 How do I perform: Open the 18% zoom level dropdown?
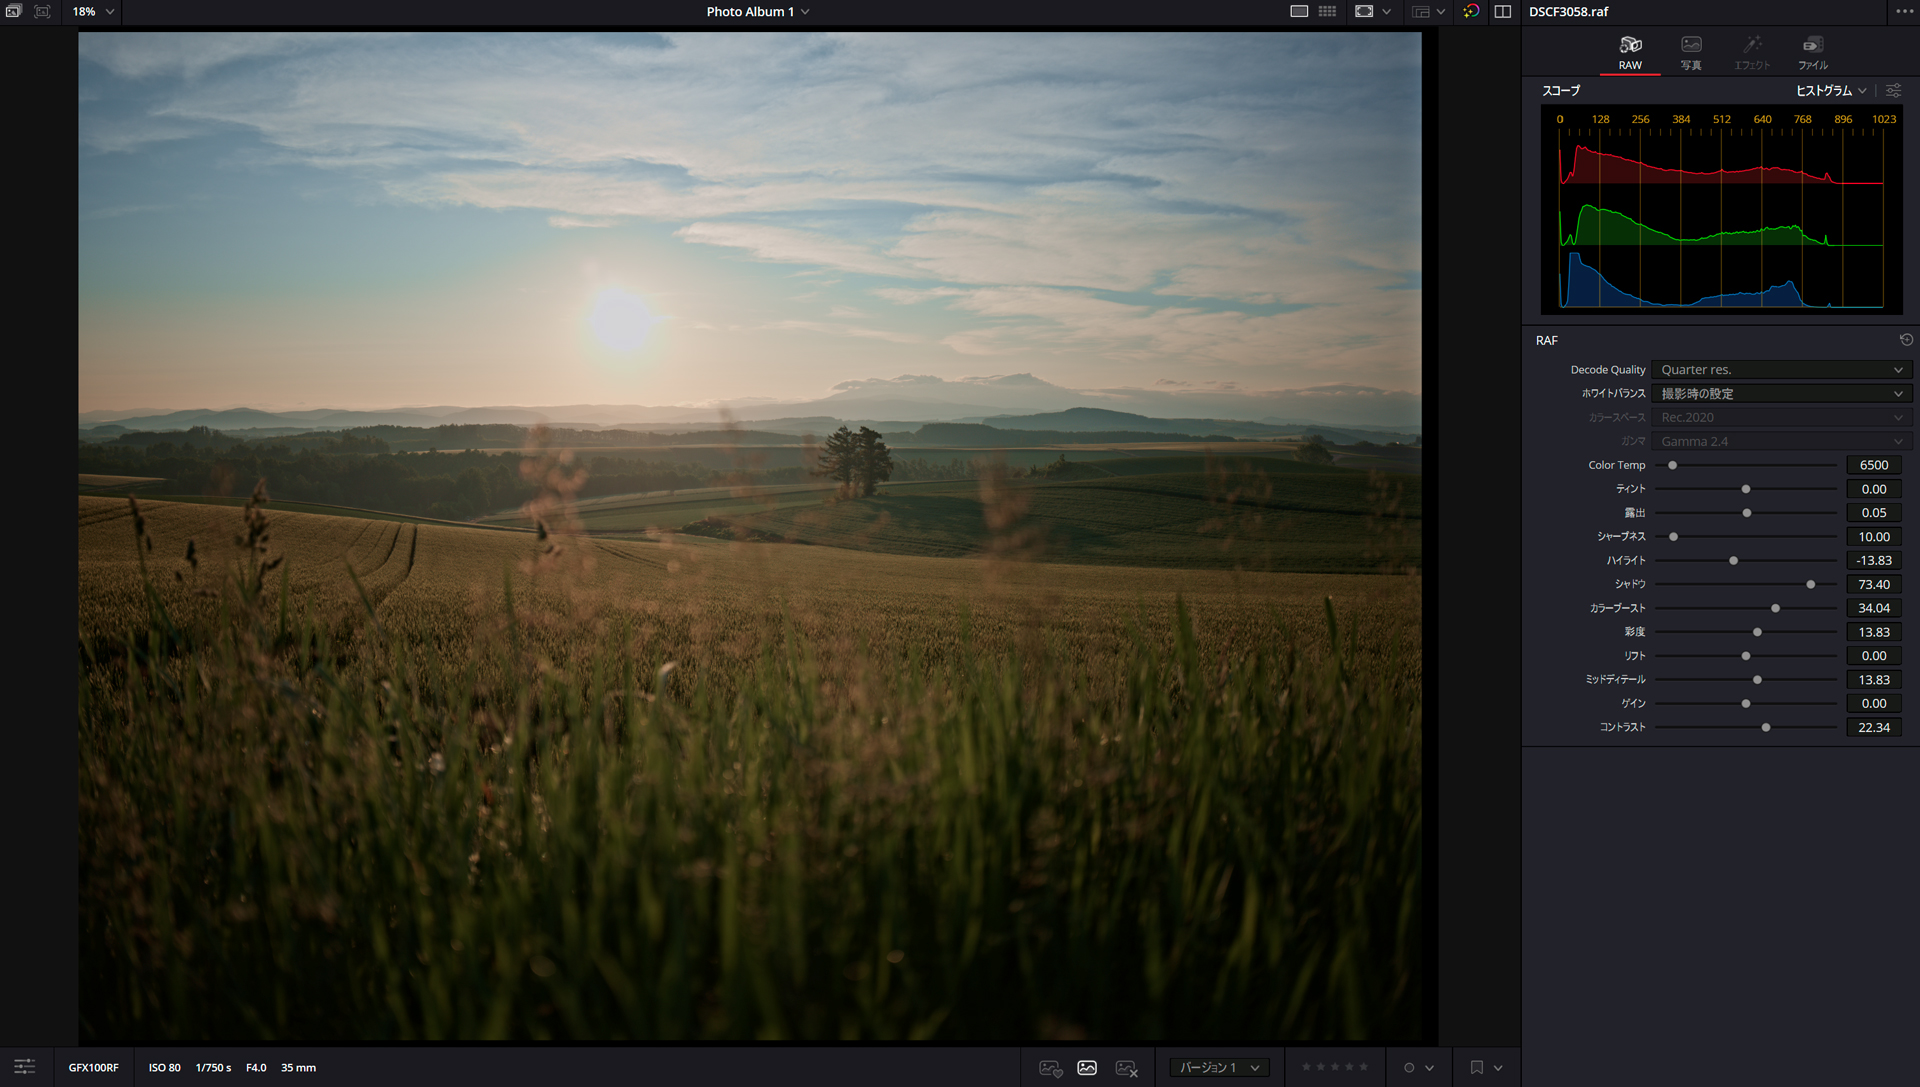94,12
